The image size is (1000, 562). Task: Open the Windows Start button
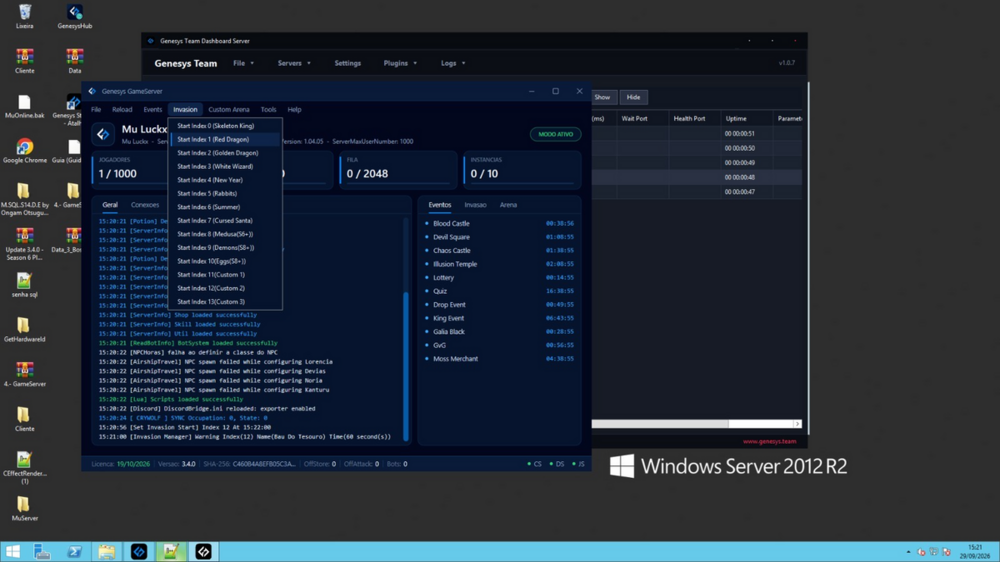tap(13, 551)
